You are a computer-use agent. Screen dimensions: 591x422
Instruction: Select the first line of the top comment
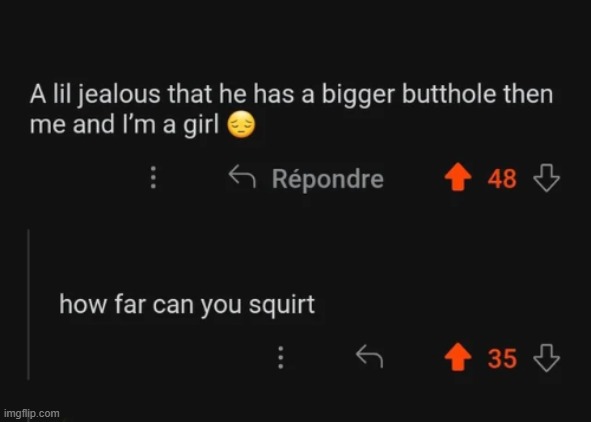click(x=291, y=94)
